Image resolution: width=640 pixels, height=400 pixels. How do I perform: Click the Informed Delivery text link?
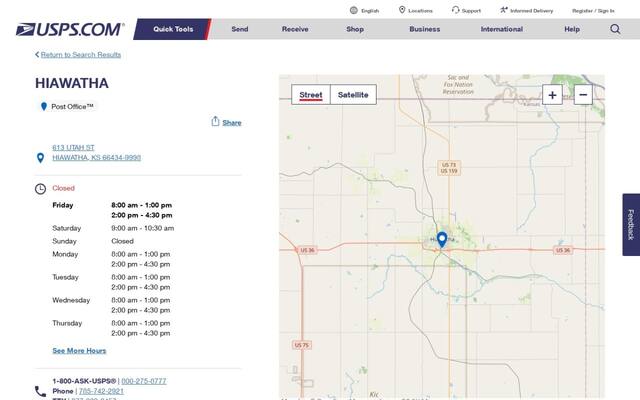531,11
